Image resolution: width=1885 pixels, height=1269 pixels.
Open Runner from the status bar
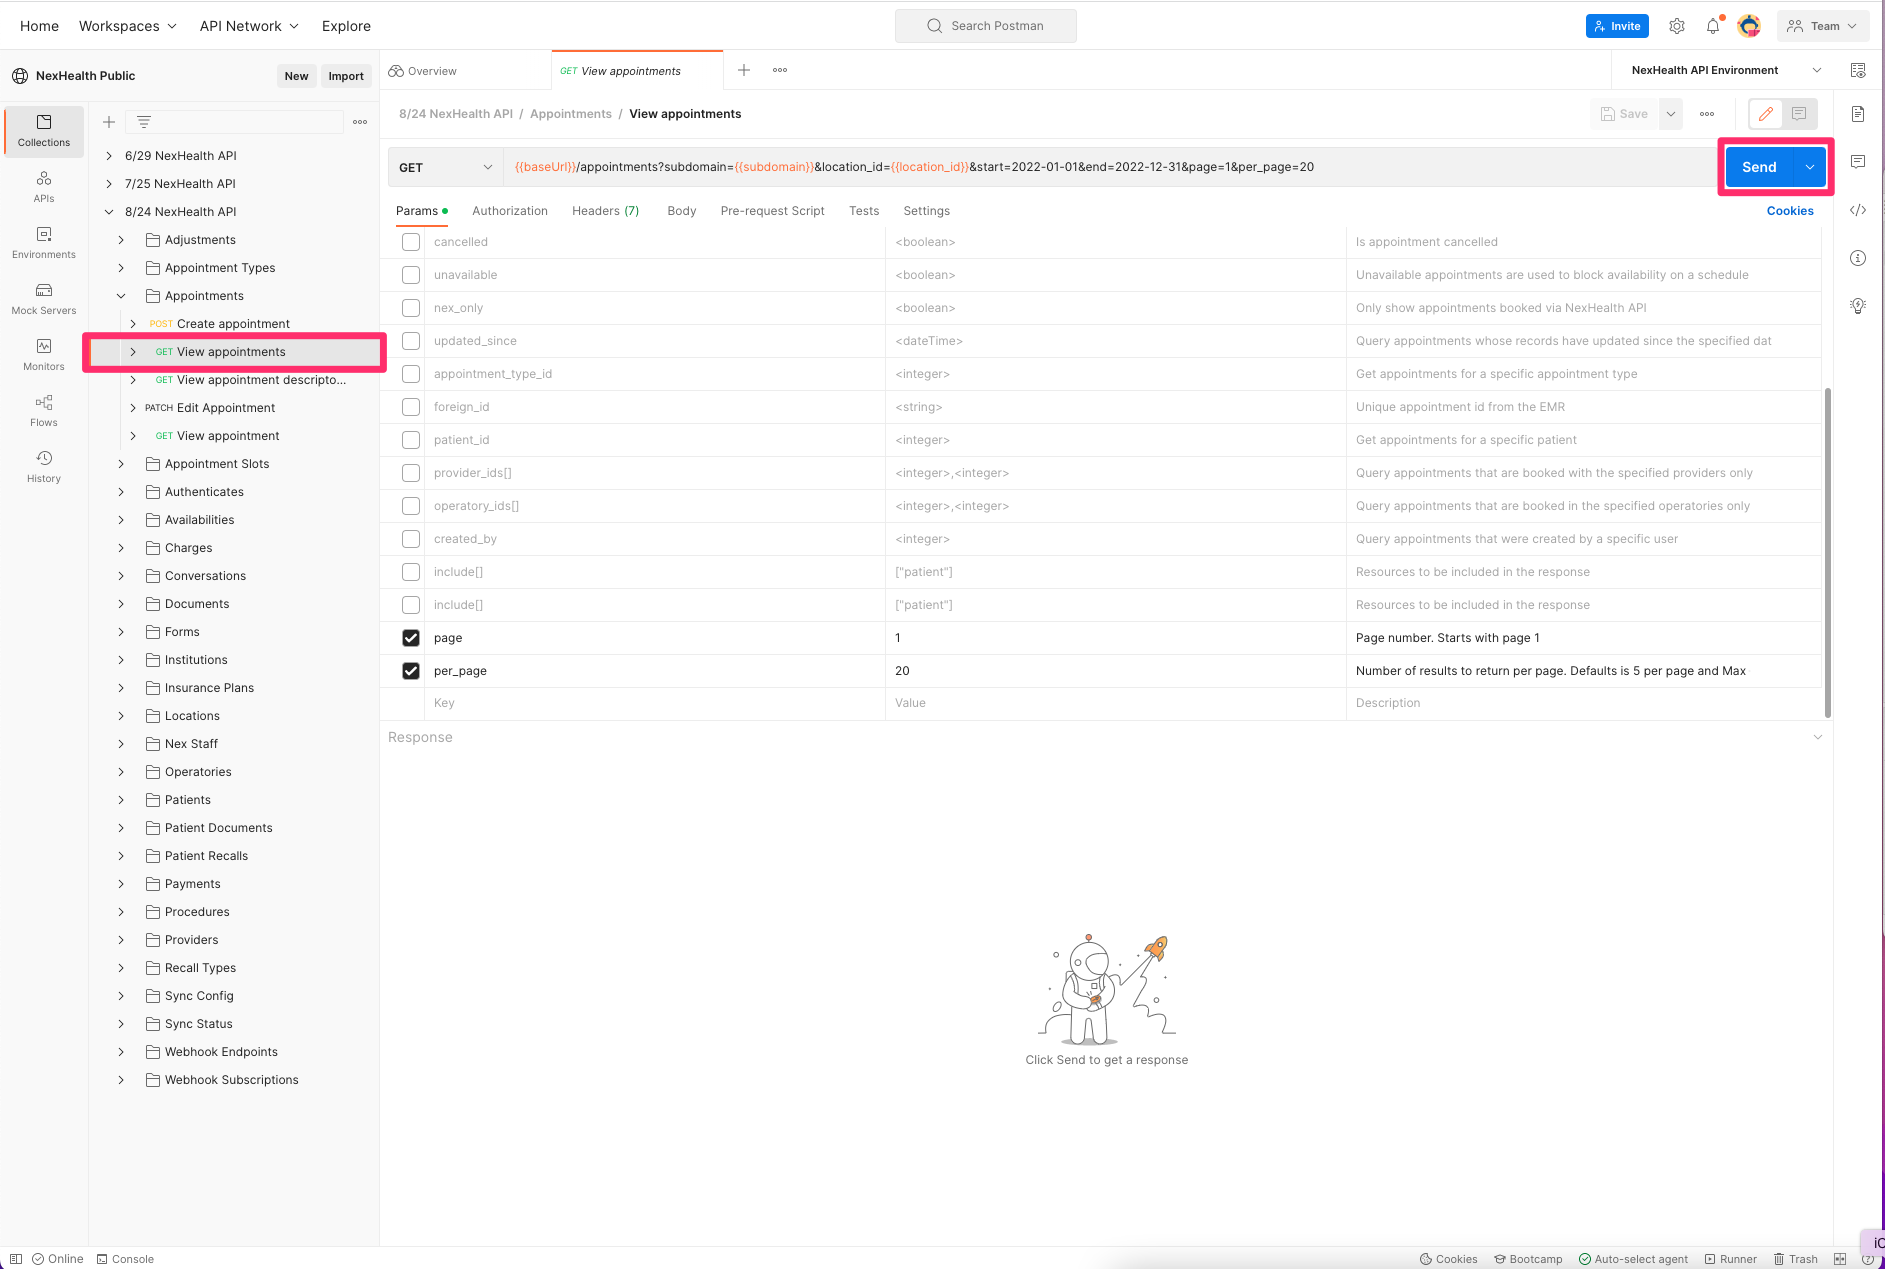point(1731,1259)
